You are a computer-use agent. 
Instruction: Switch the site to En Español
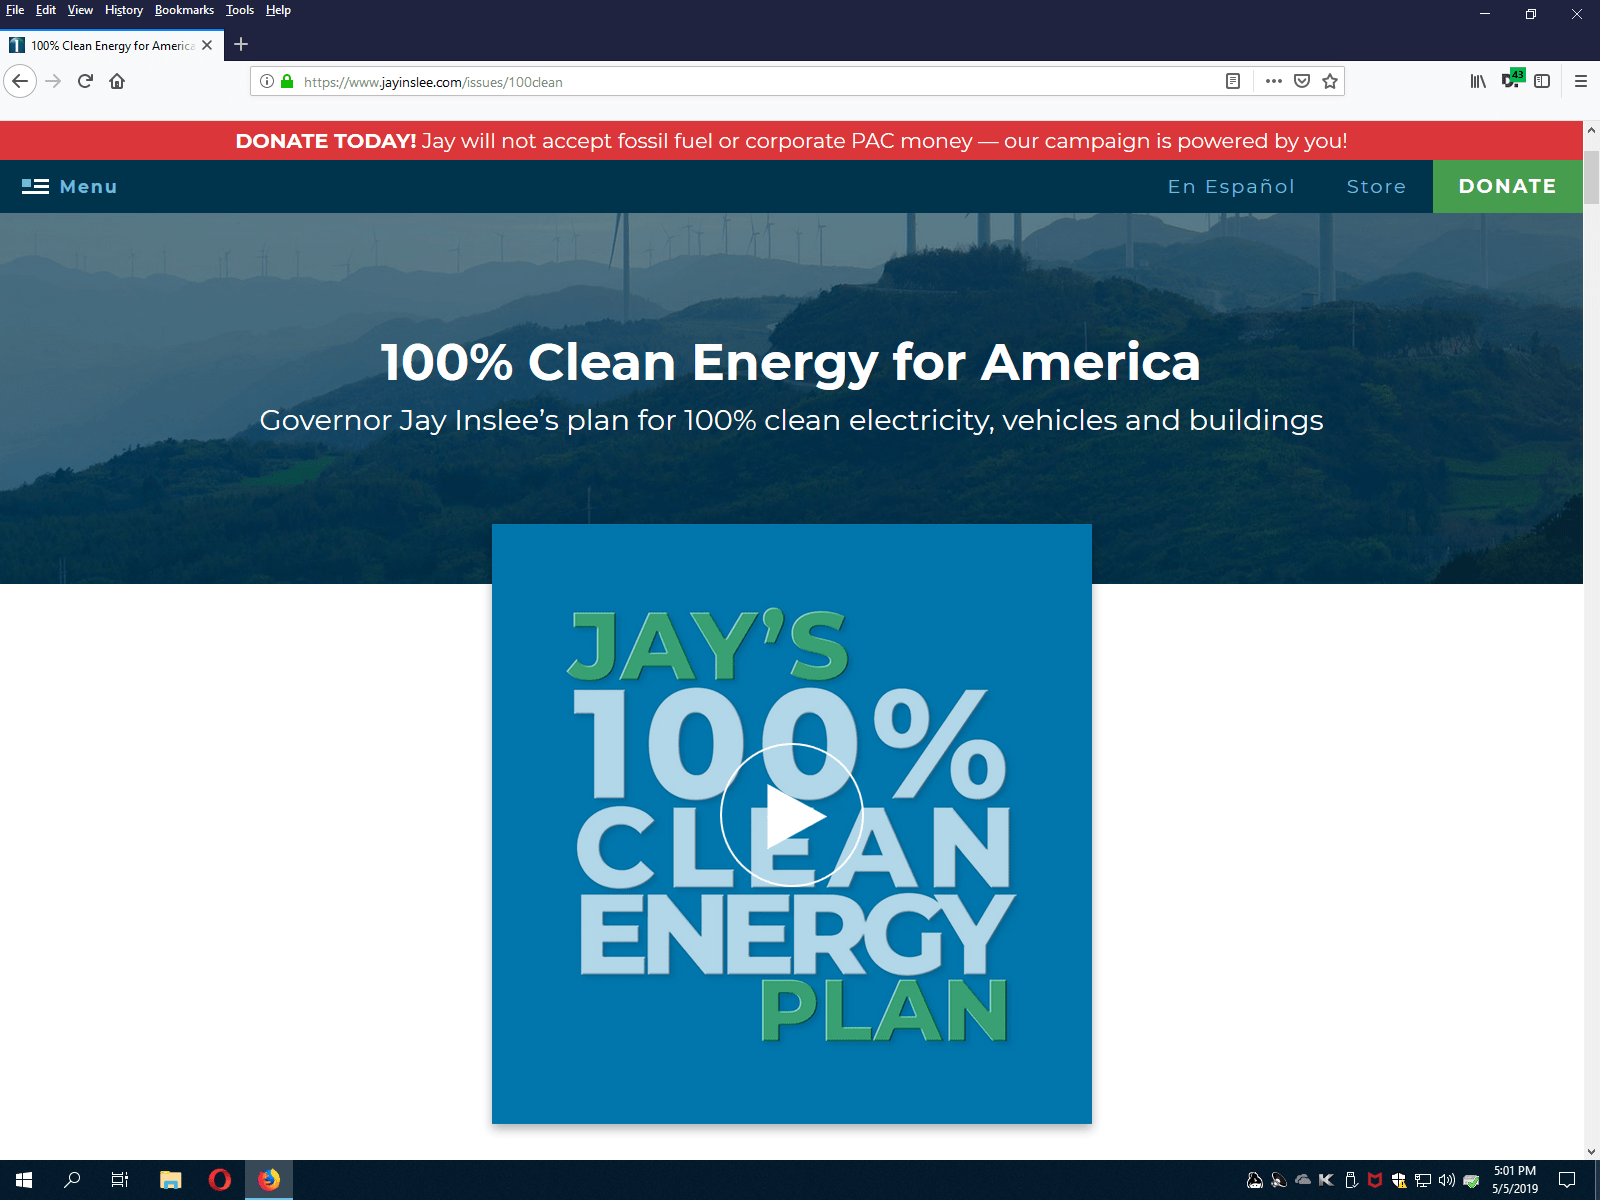[1231, 186]
